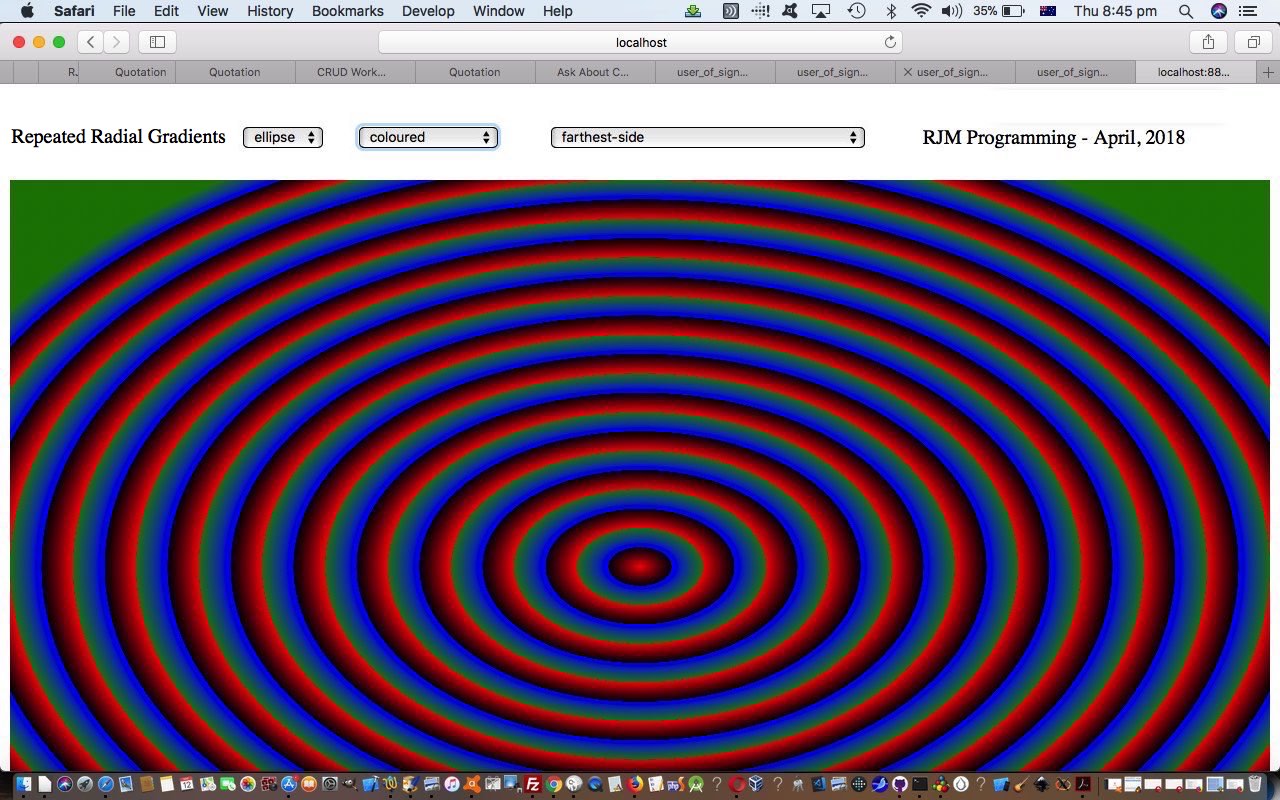
Task: Open Safari compass icon in Dock
Action: tap(106, 784)
